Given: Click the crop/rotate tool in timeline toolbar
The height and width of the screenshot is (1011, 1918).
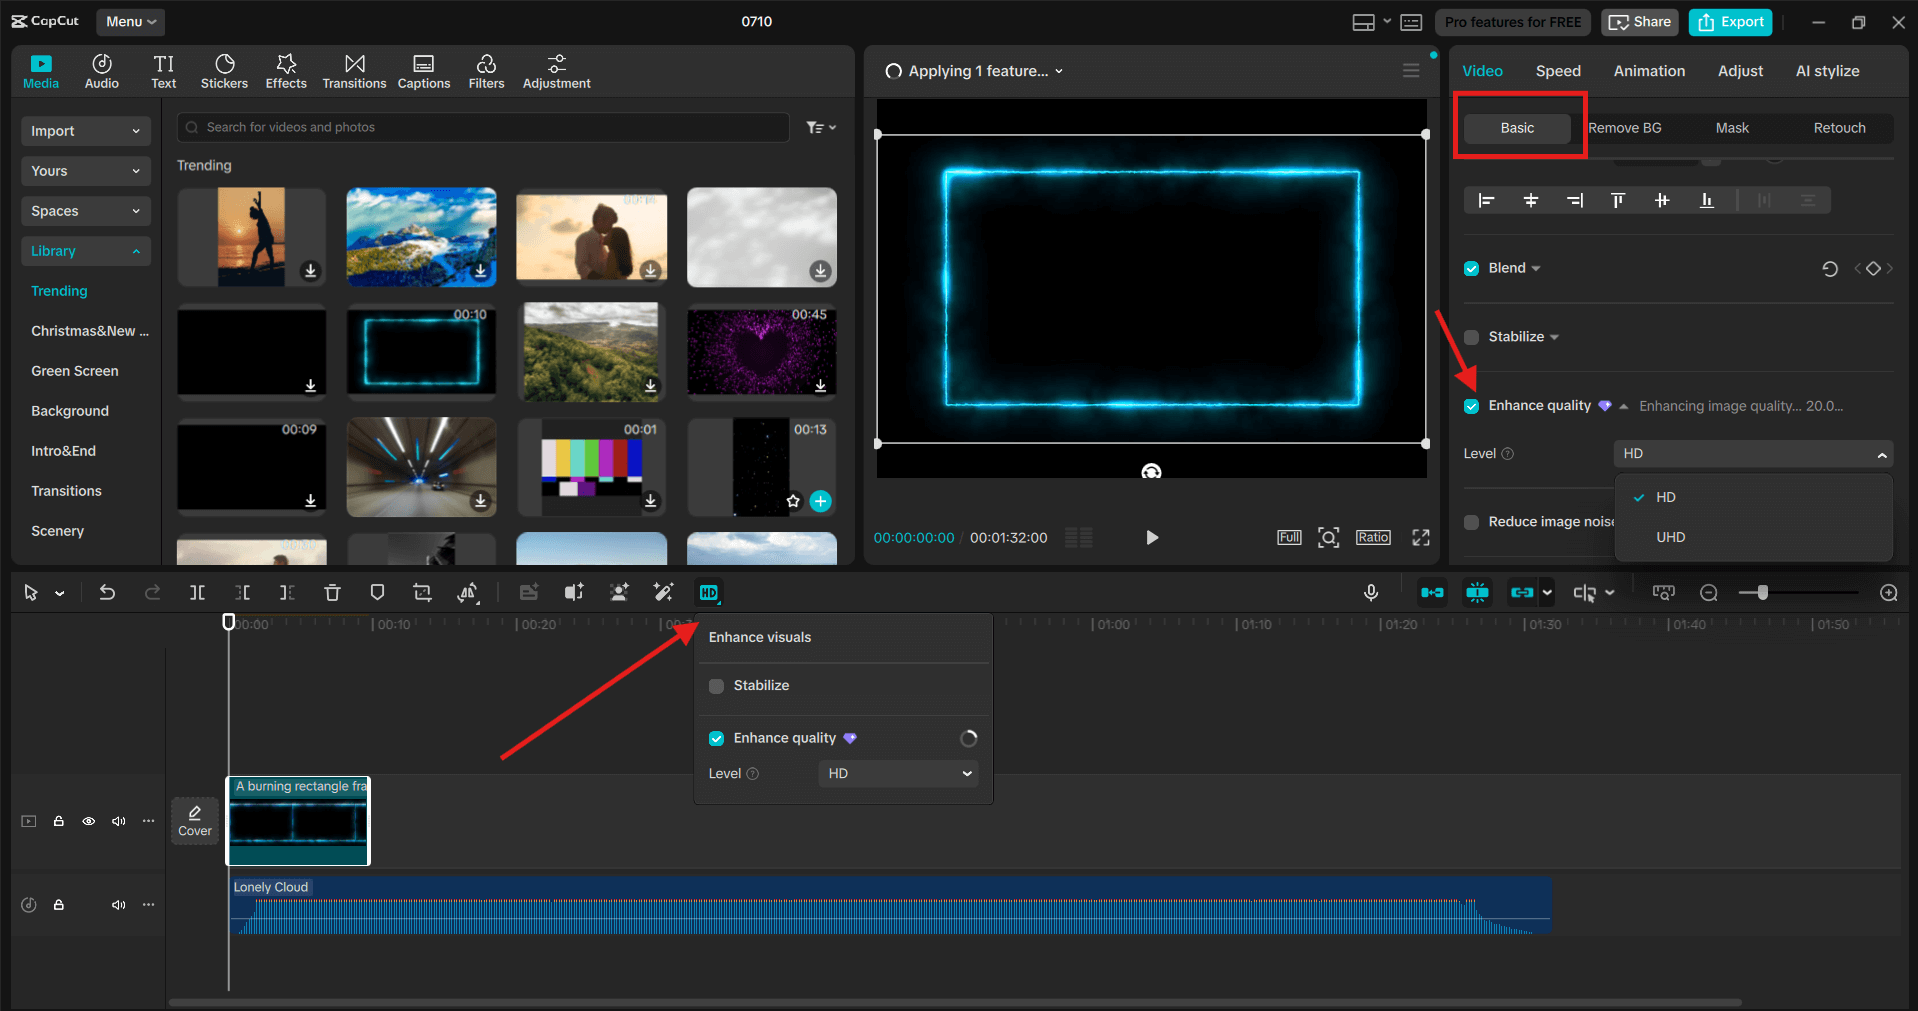Looking at the screenshot, I should pos(422,593).
